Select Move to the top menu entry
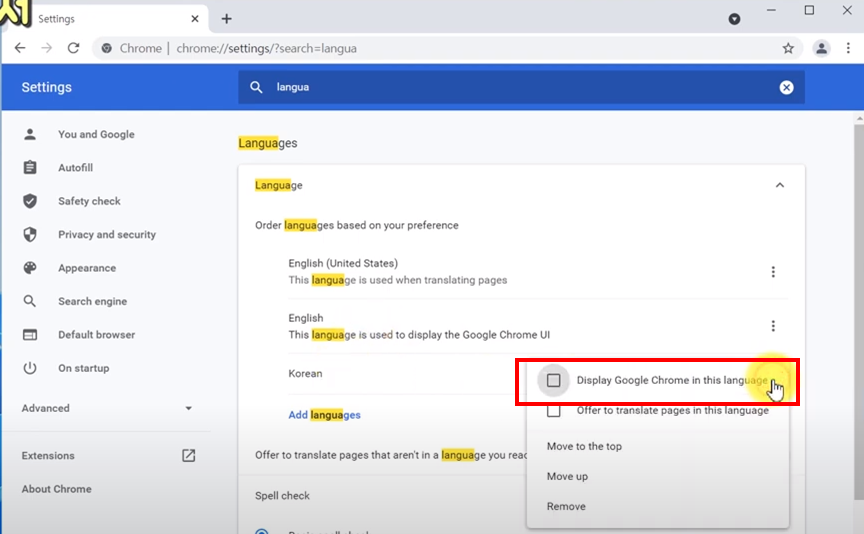The image size is (864, 534). 584,446
